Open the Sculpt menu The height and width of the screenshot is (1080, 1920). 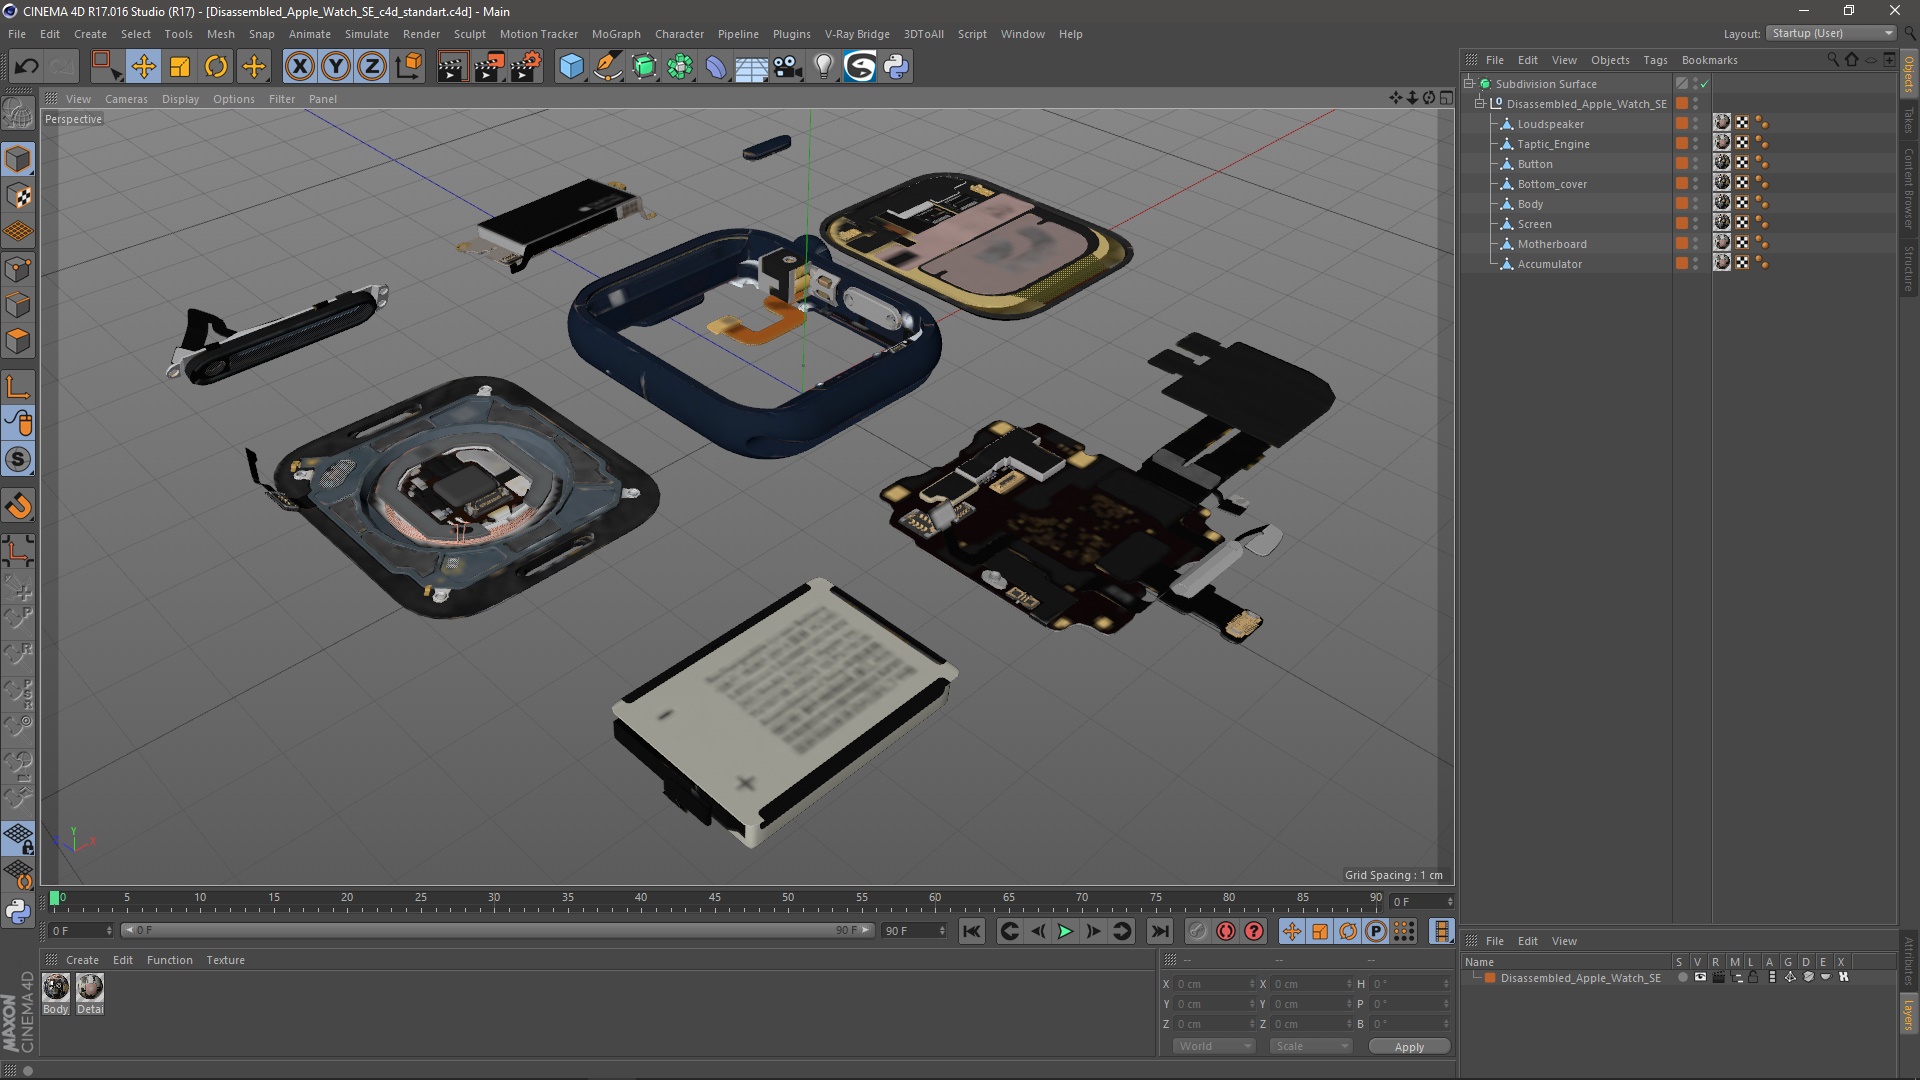(x=469, y=34)
